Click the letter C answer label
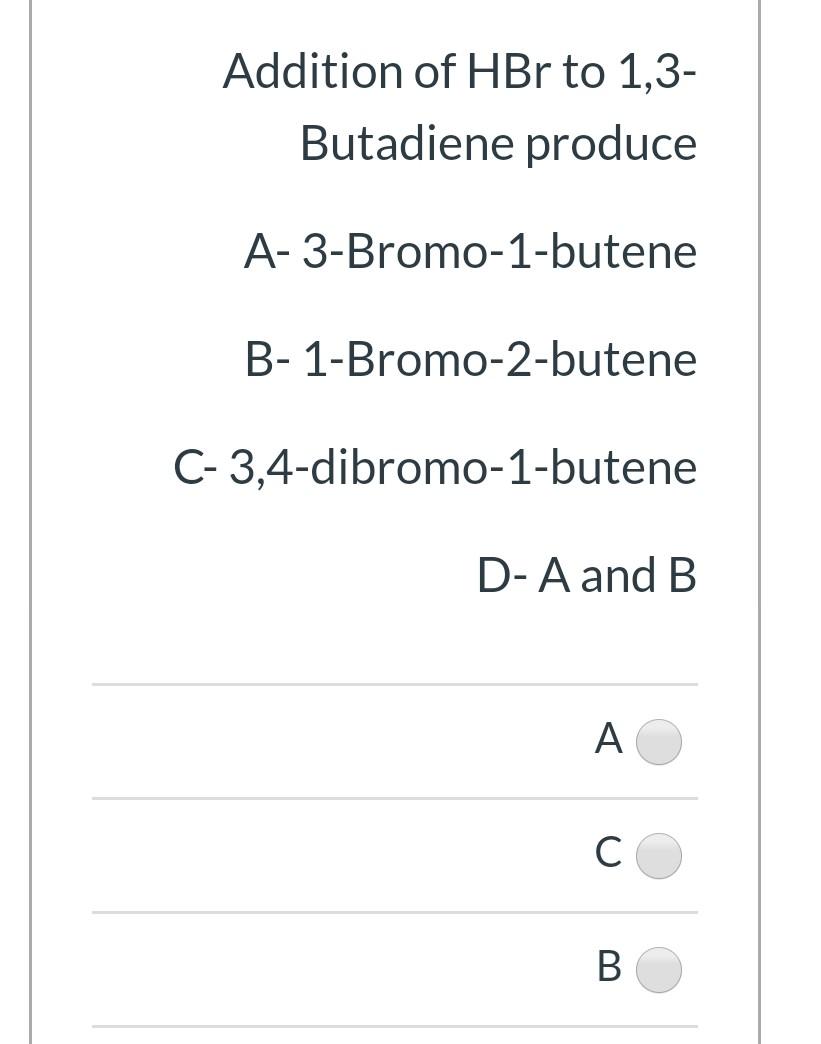821x1044 pixels. click(x=609, y=853)
